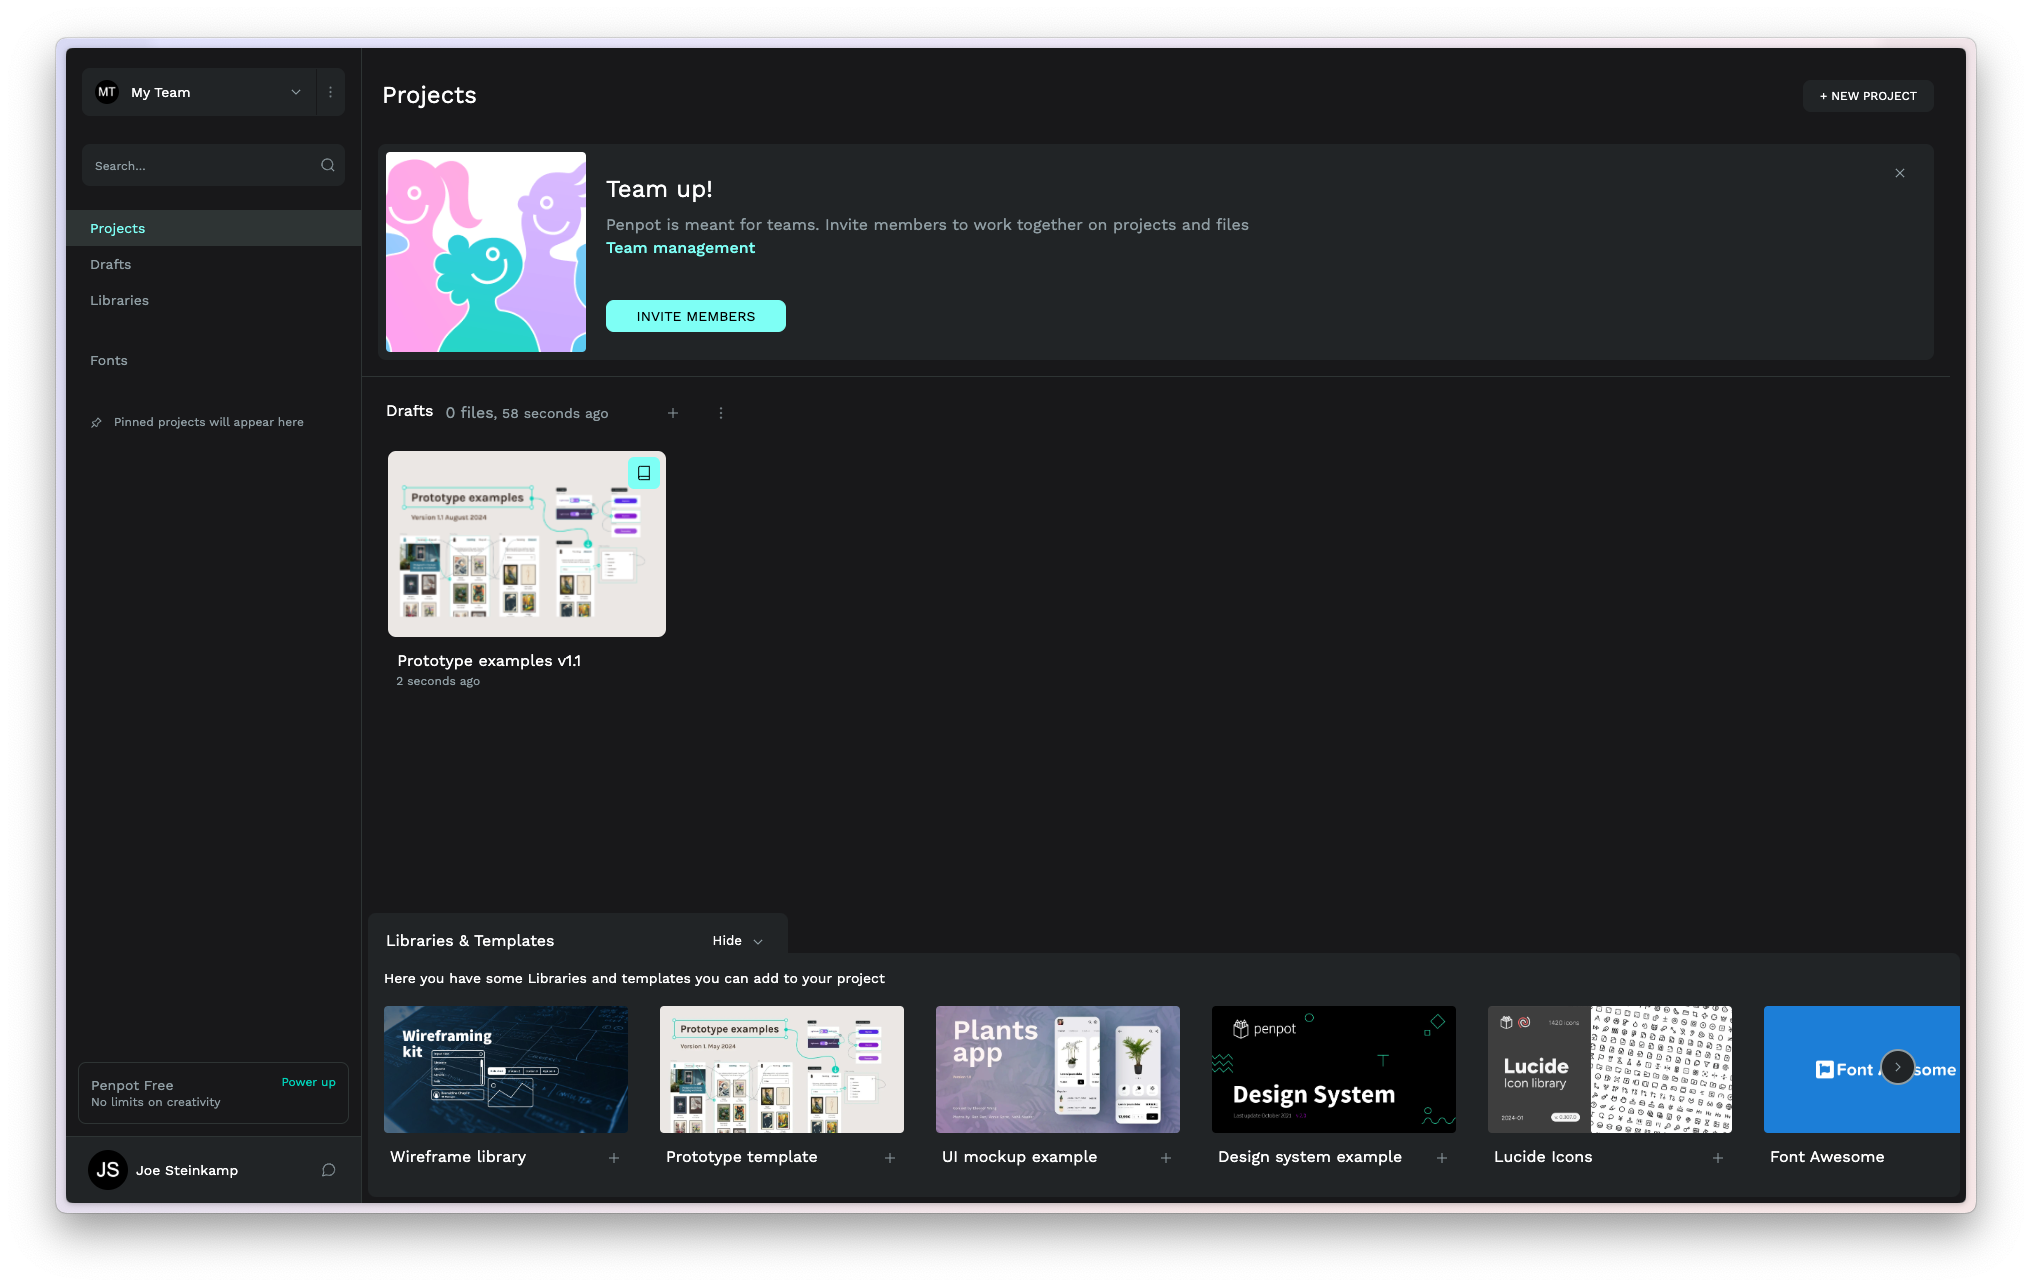Open comments icon beside Joe Steinkamp

tap(328, 1170)
